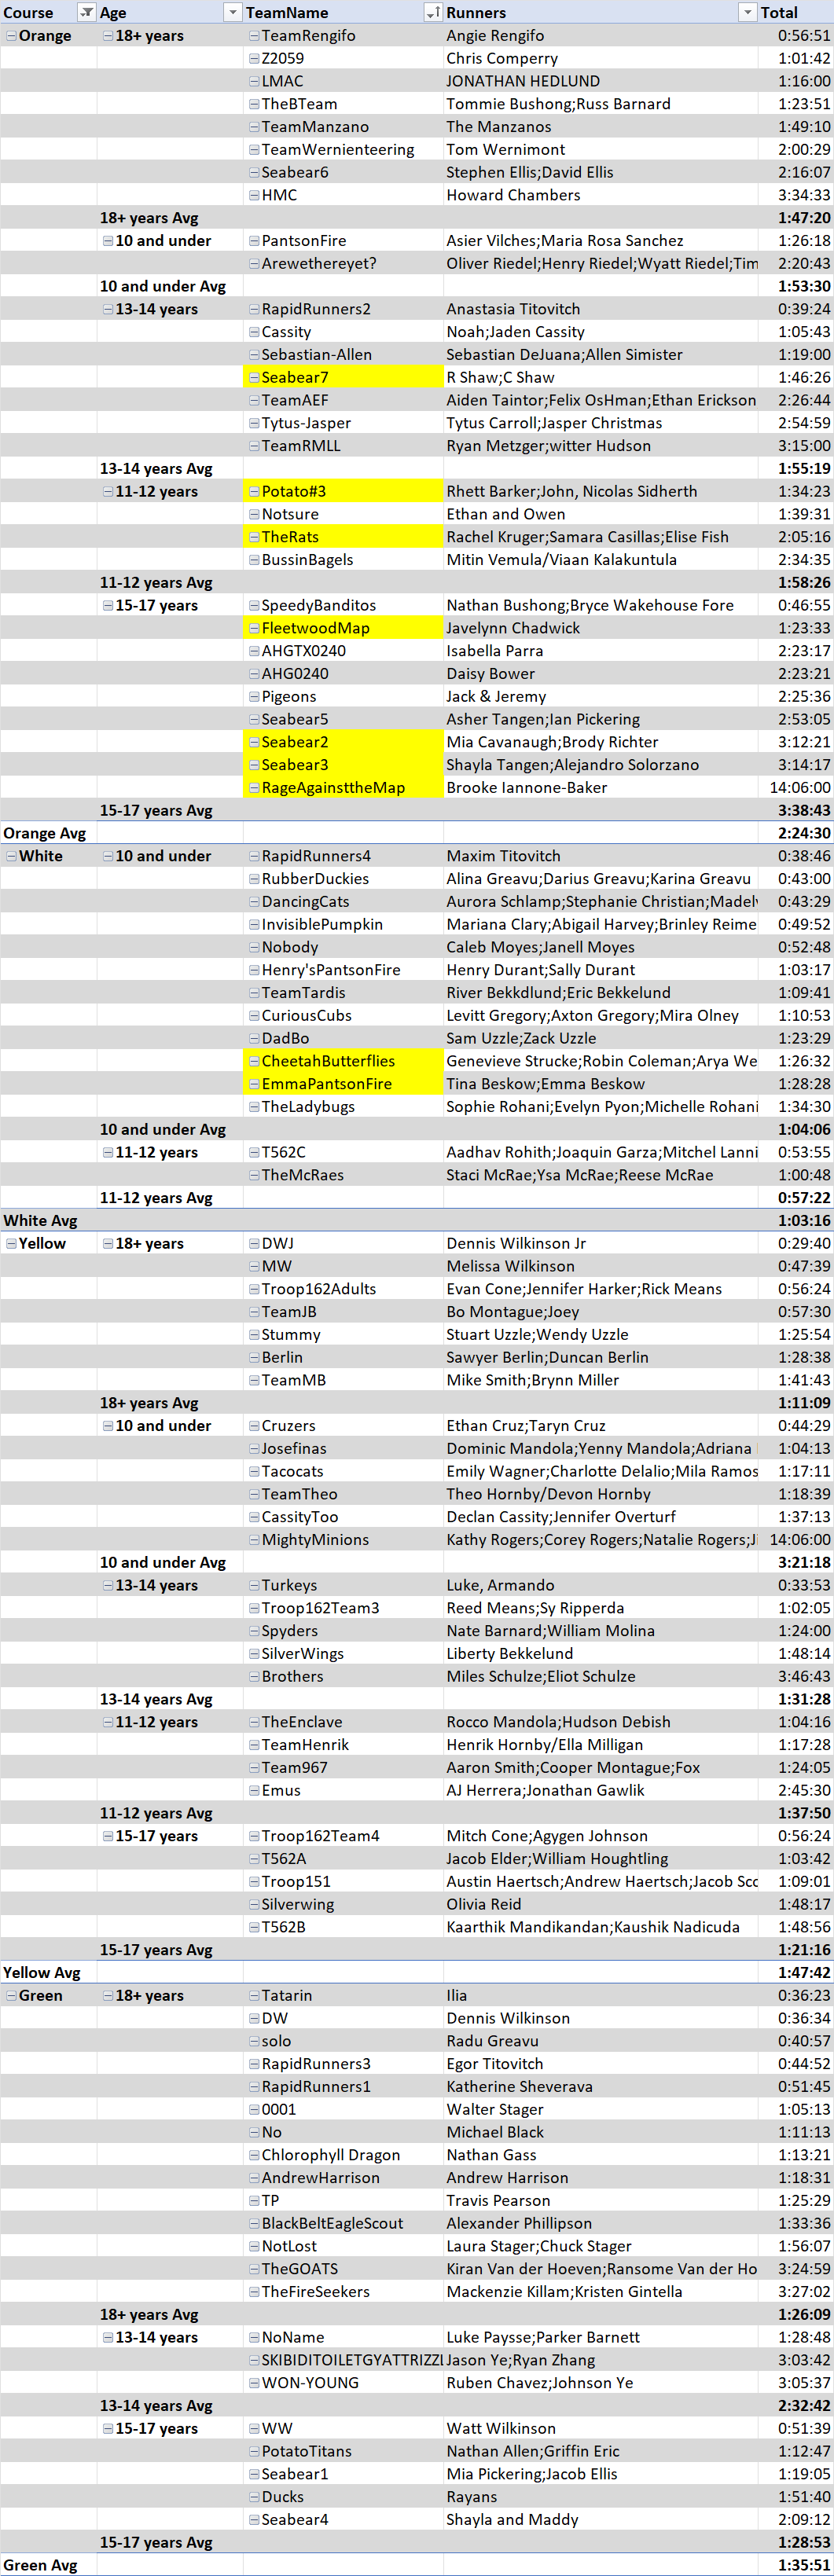Image resolution: width=834 pixels, height=2576 pixels.
Task: Select runner cell Liberty Bekkelund
Action: (600, 1653)
